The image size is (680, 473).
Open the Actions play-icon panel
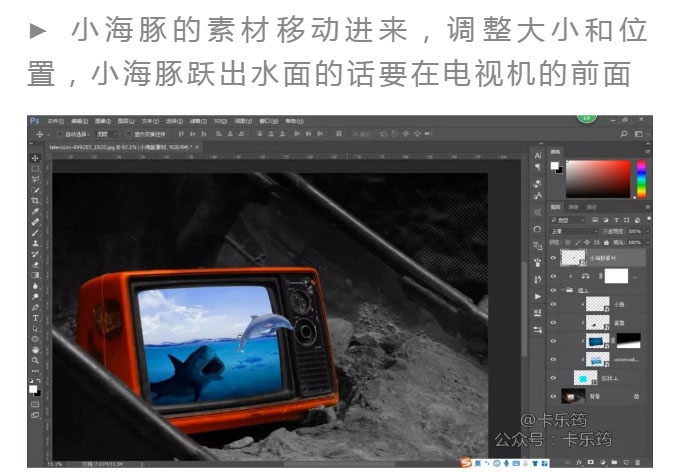(538, 297)
